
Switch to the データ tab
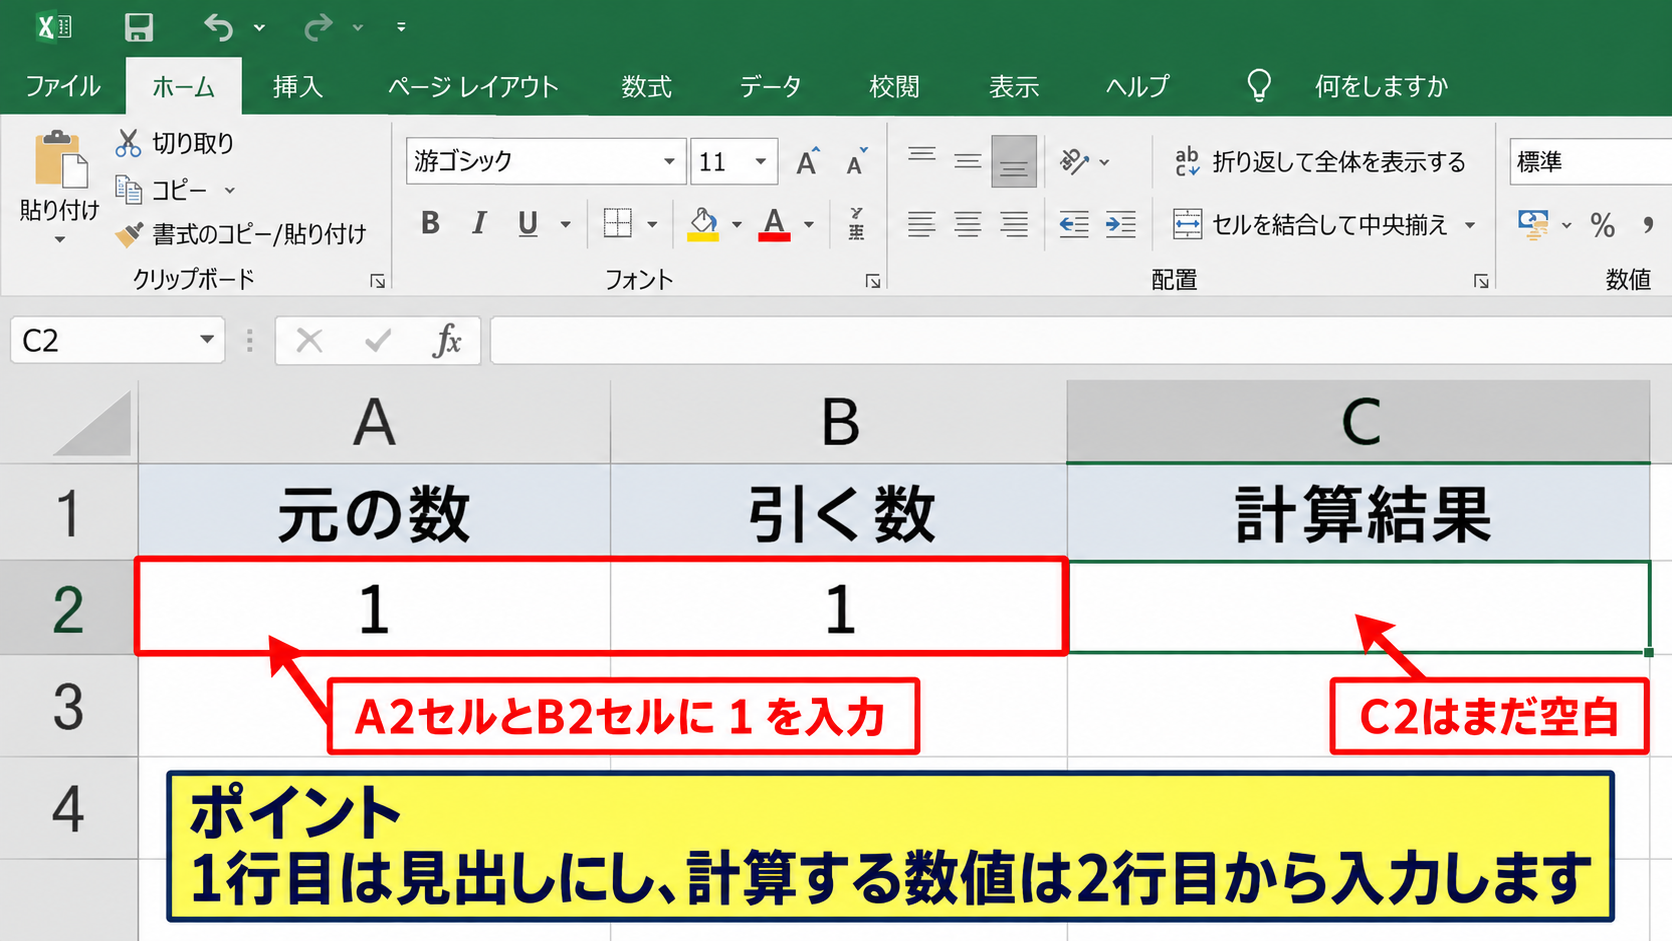770,87
